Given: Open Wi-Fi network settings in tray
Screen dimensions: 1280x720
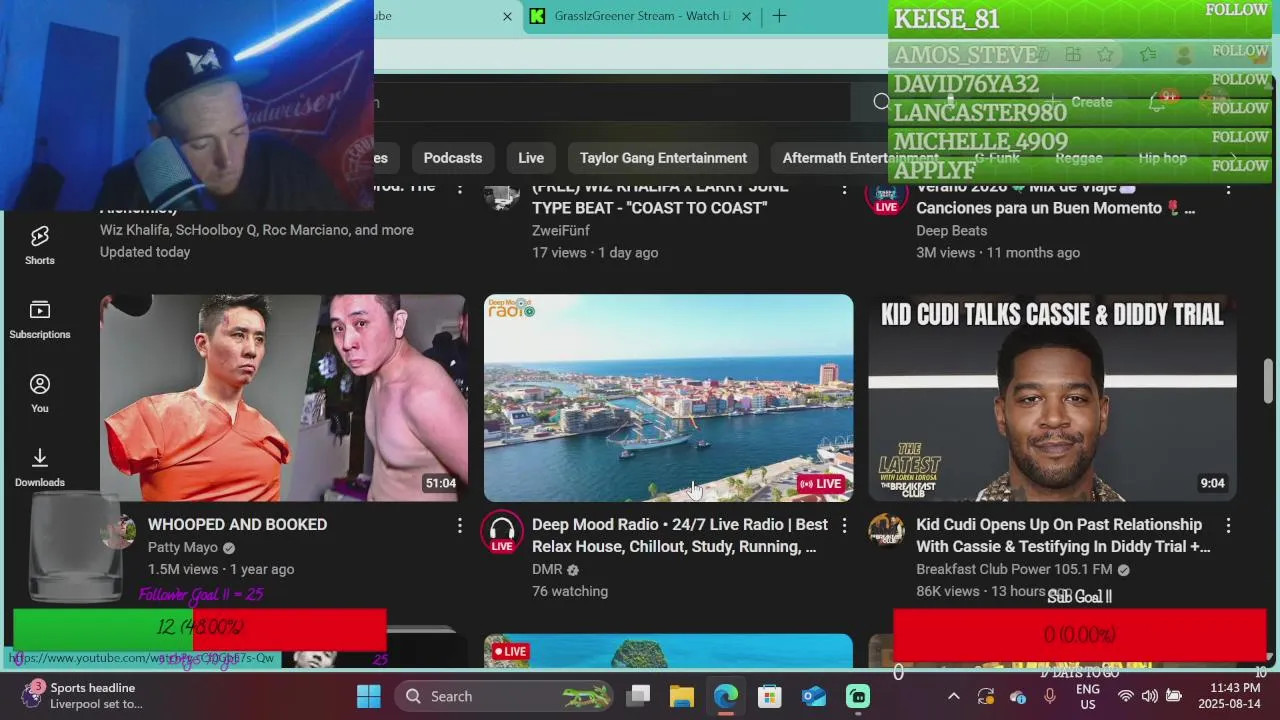Looking at the screenshot, I should (1126, 696).
